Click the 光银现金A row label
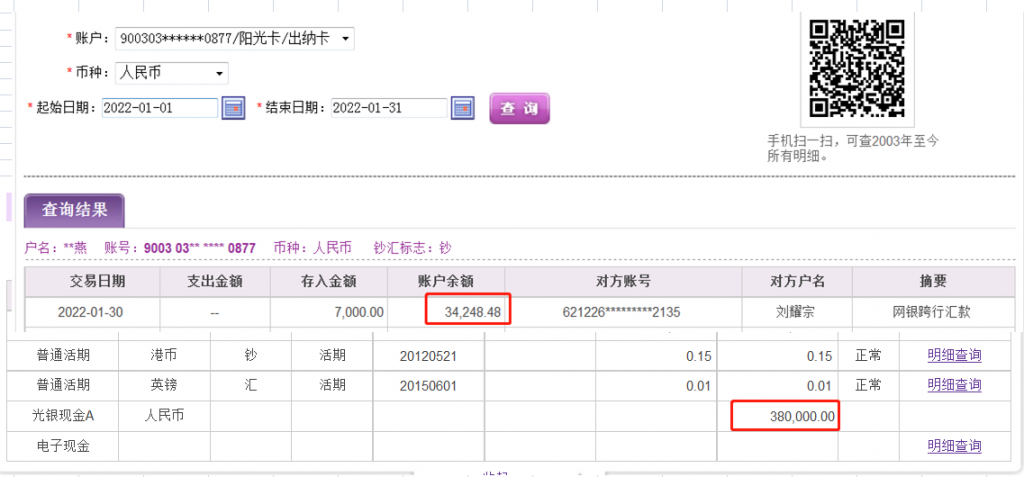 pyautogui.click(x=63, y=416)
